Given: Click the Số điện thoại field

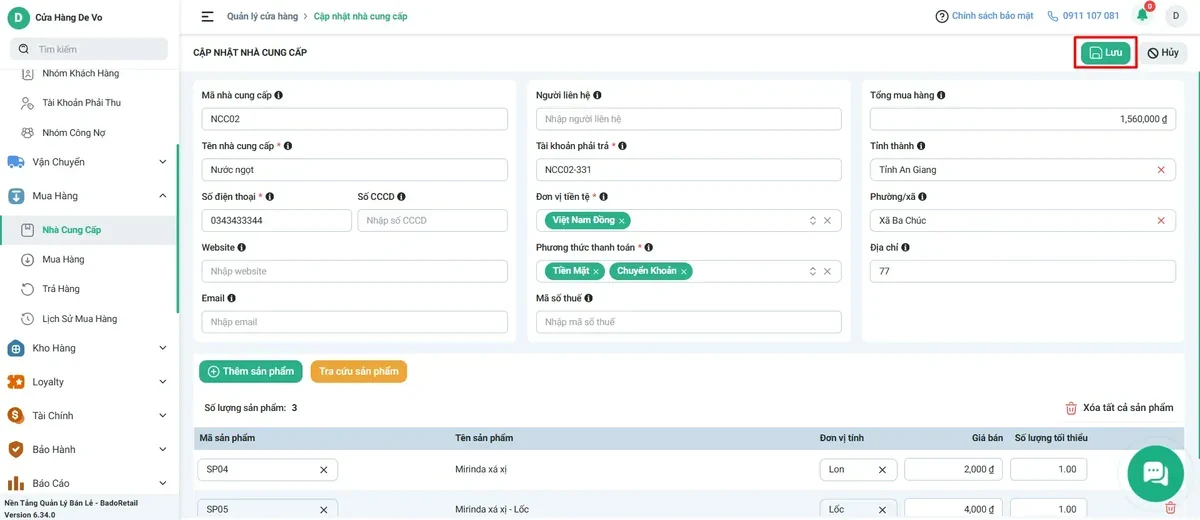Looking at the screenshot, I should pos(276,220).
